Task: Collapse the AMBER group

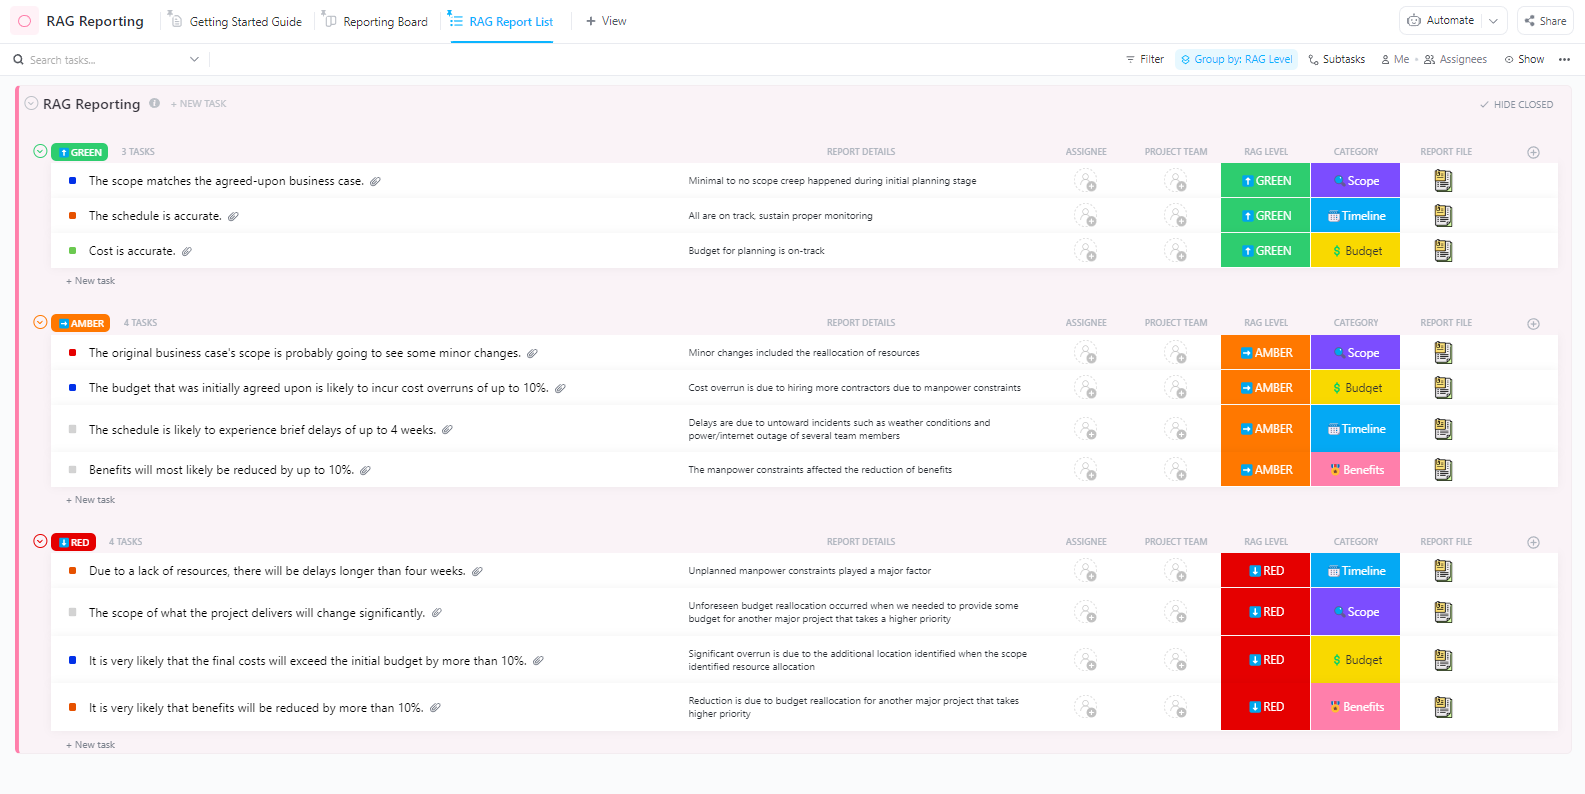Action: [40, 323]
